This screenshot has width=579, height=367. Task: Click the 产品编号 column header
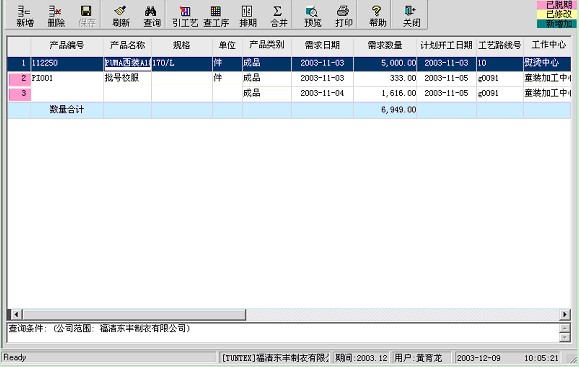67,46
